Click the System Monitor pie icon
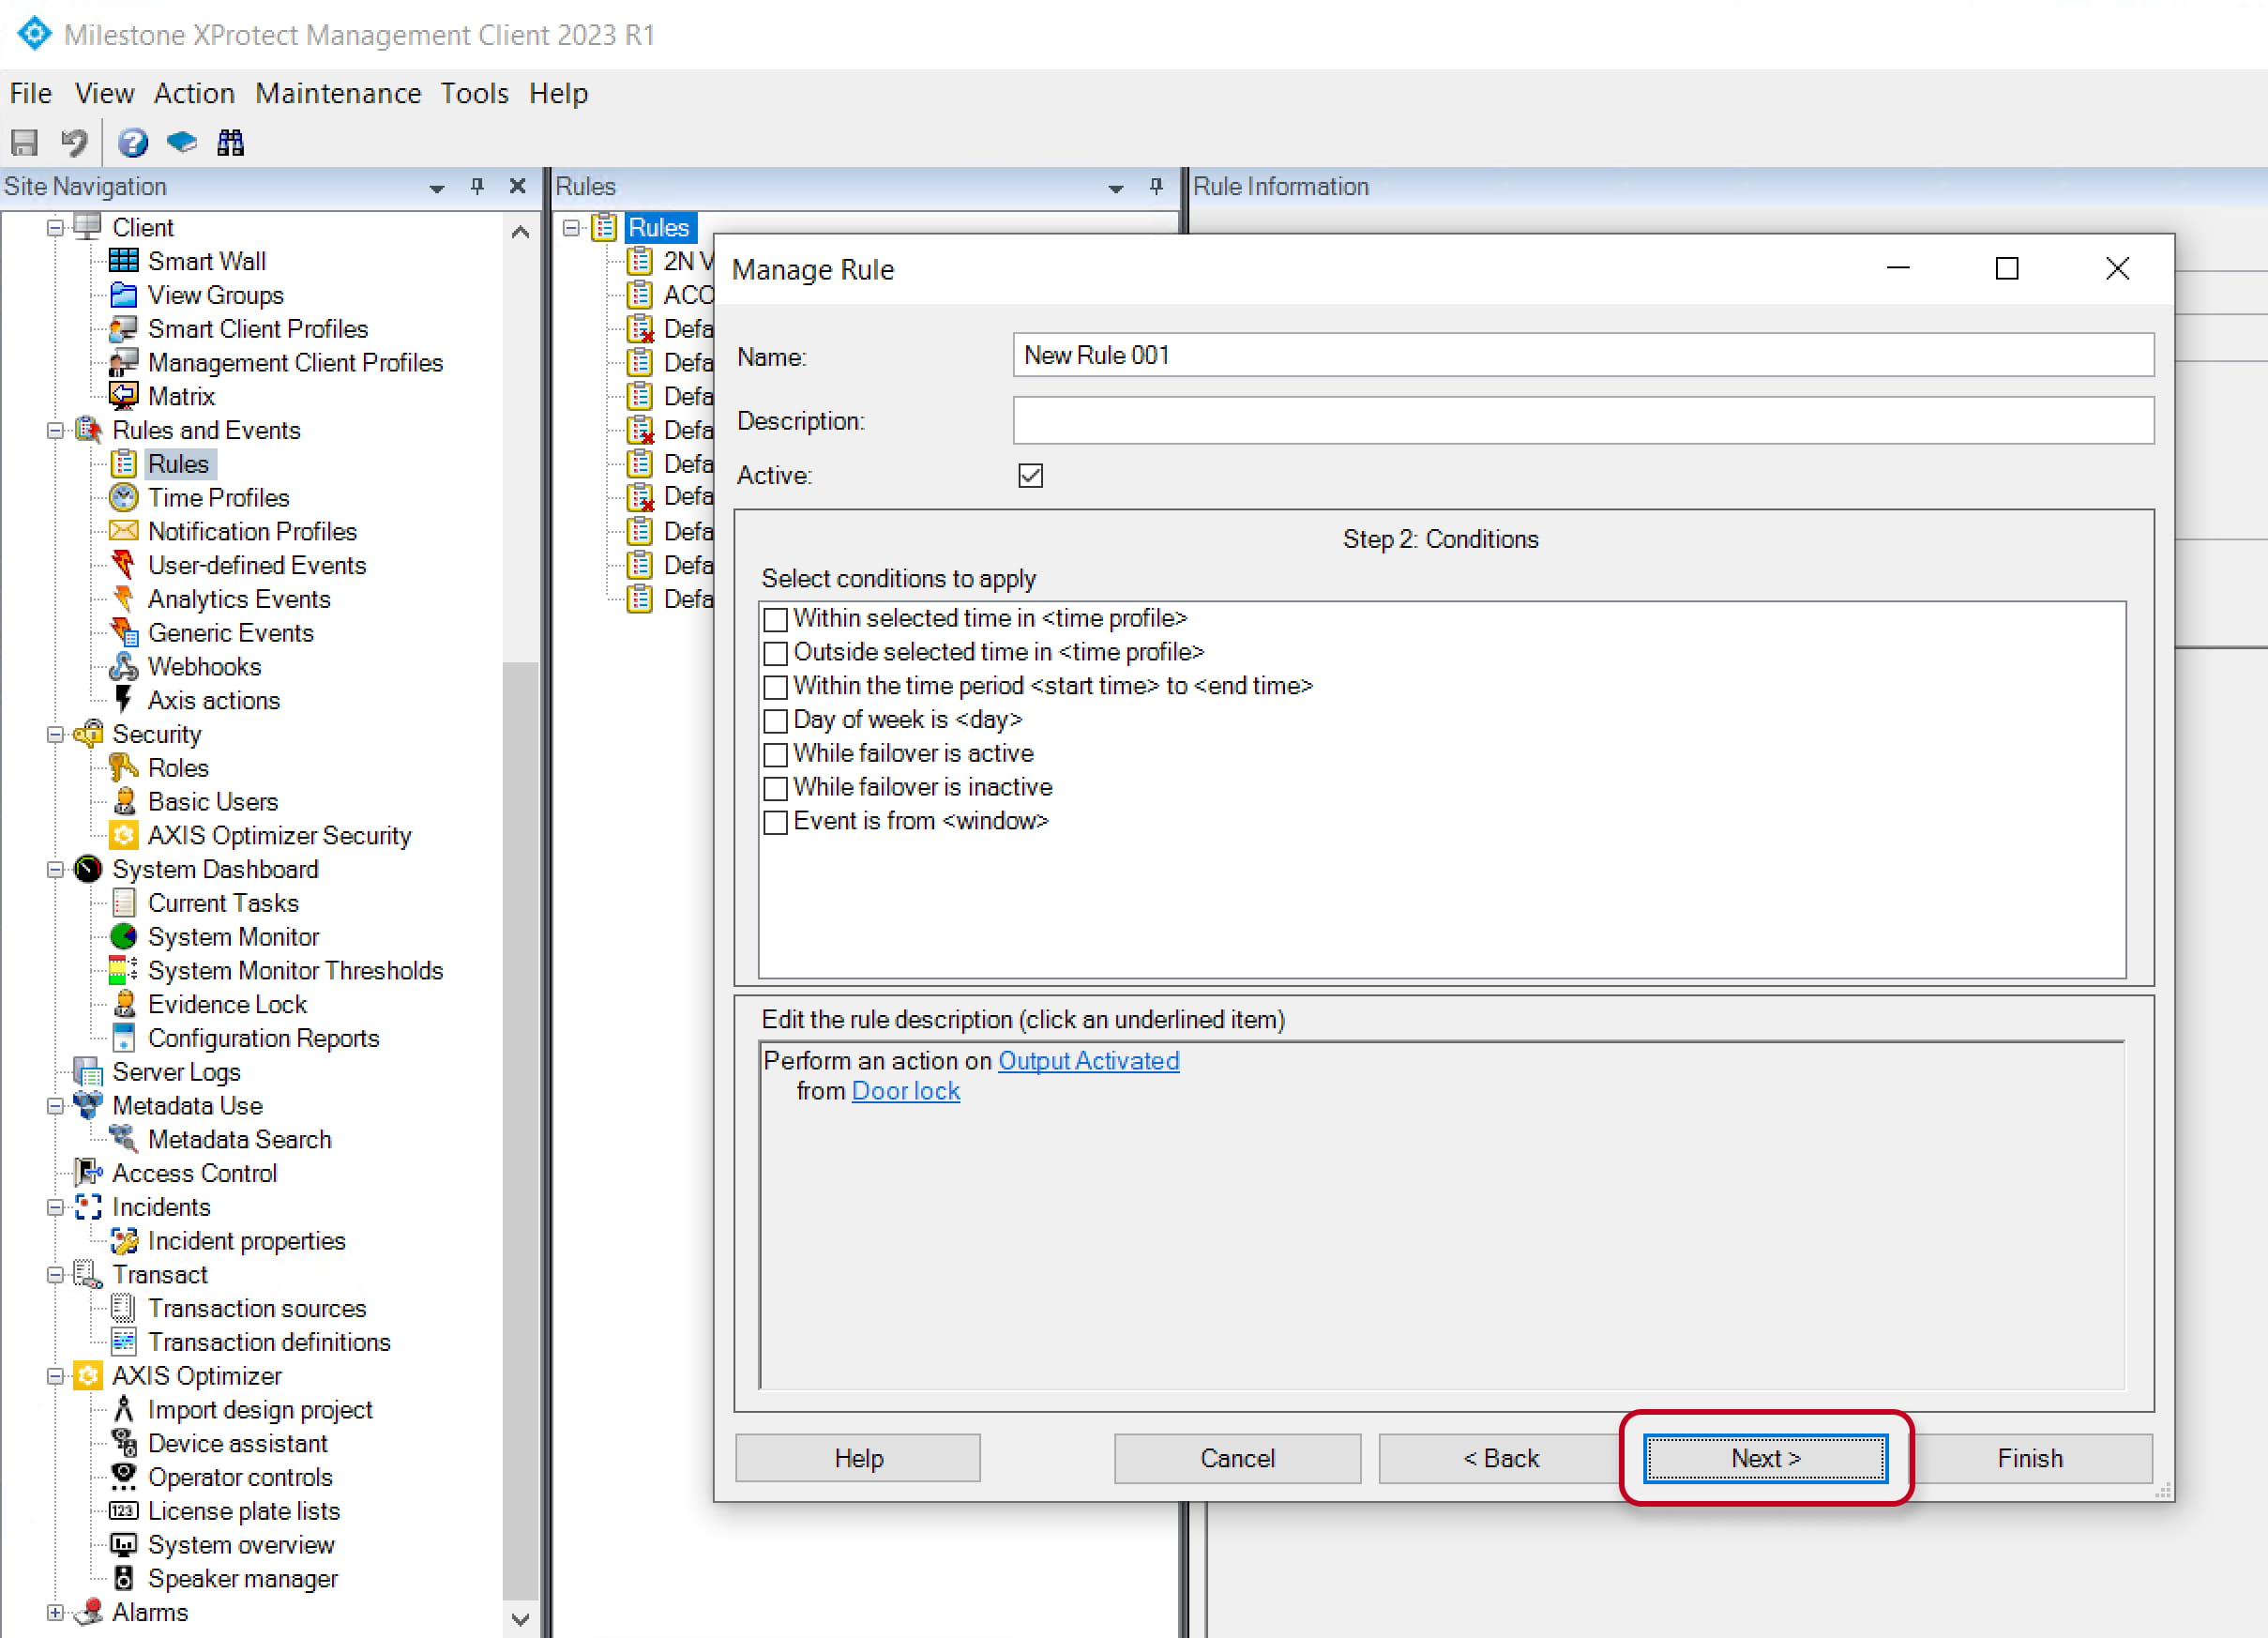 (x=124, y=936)
